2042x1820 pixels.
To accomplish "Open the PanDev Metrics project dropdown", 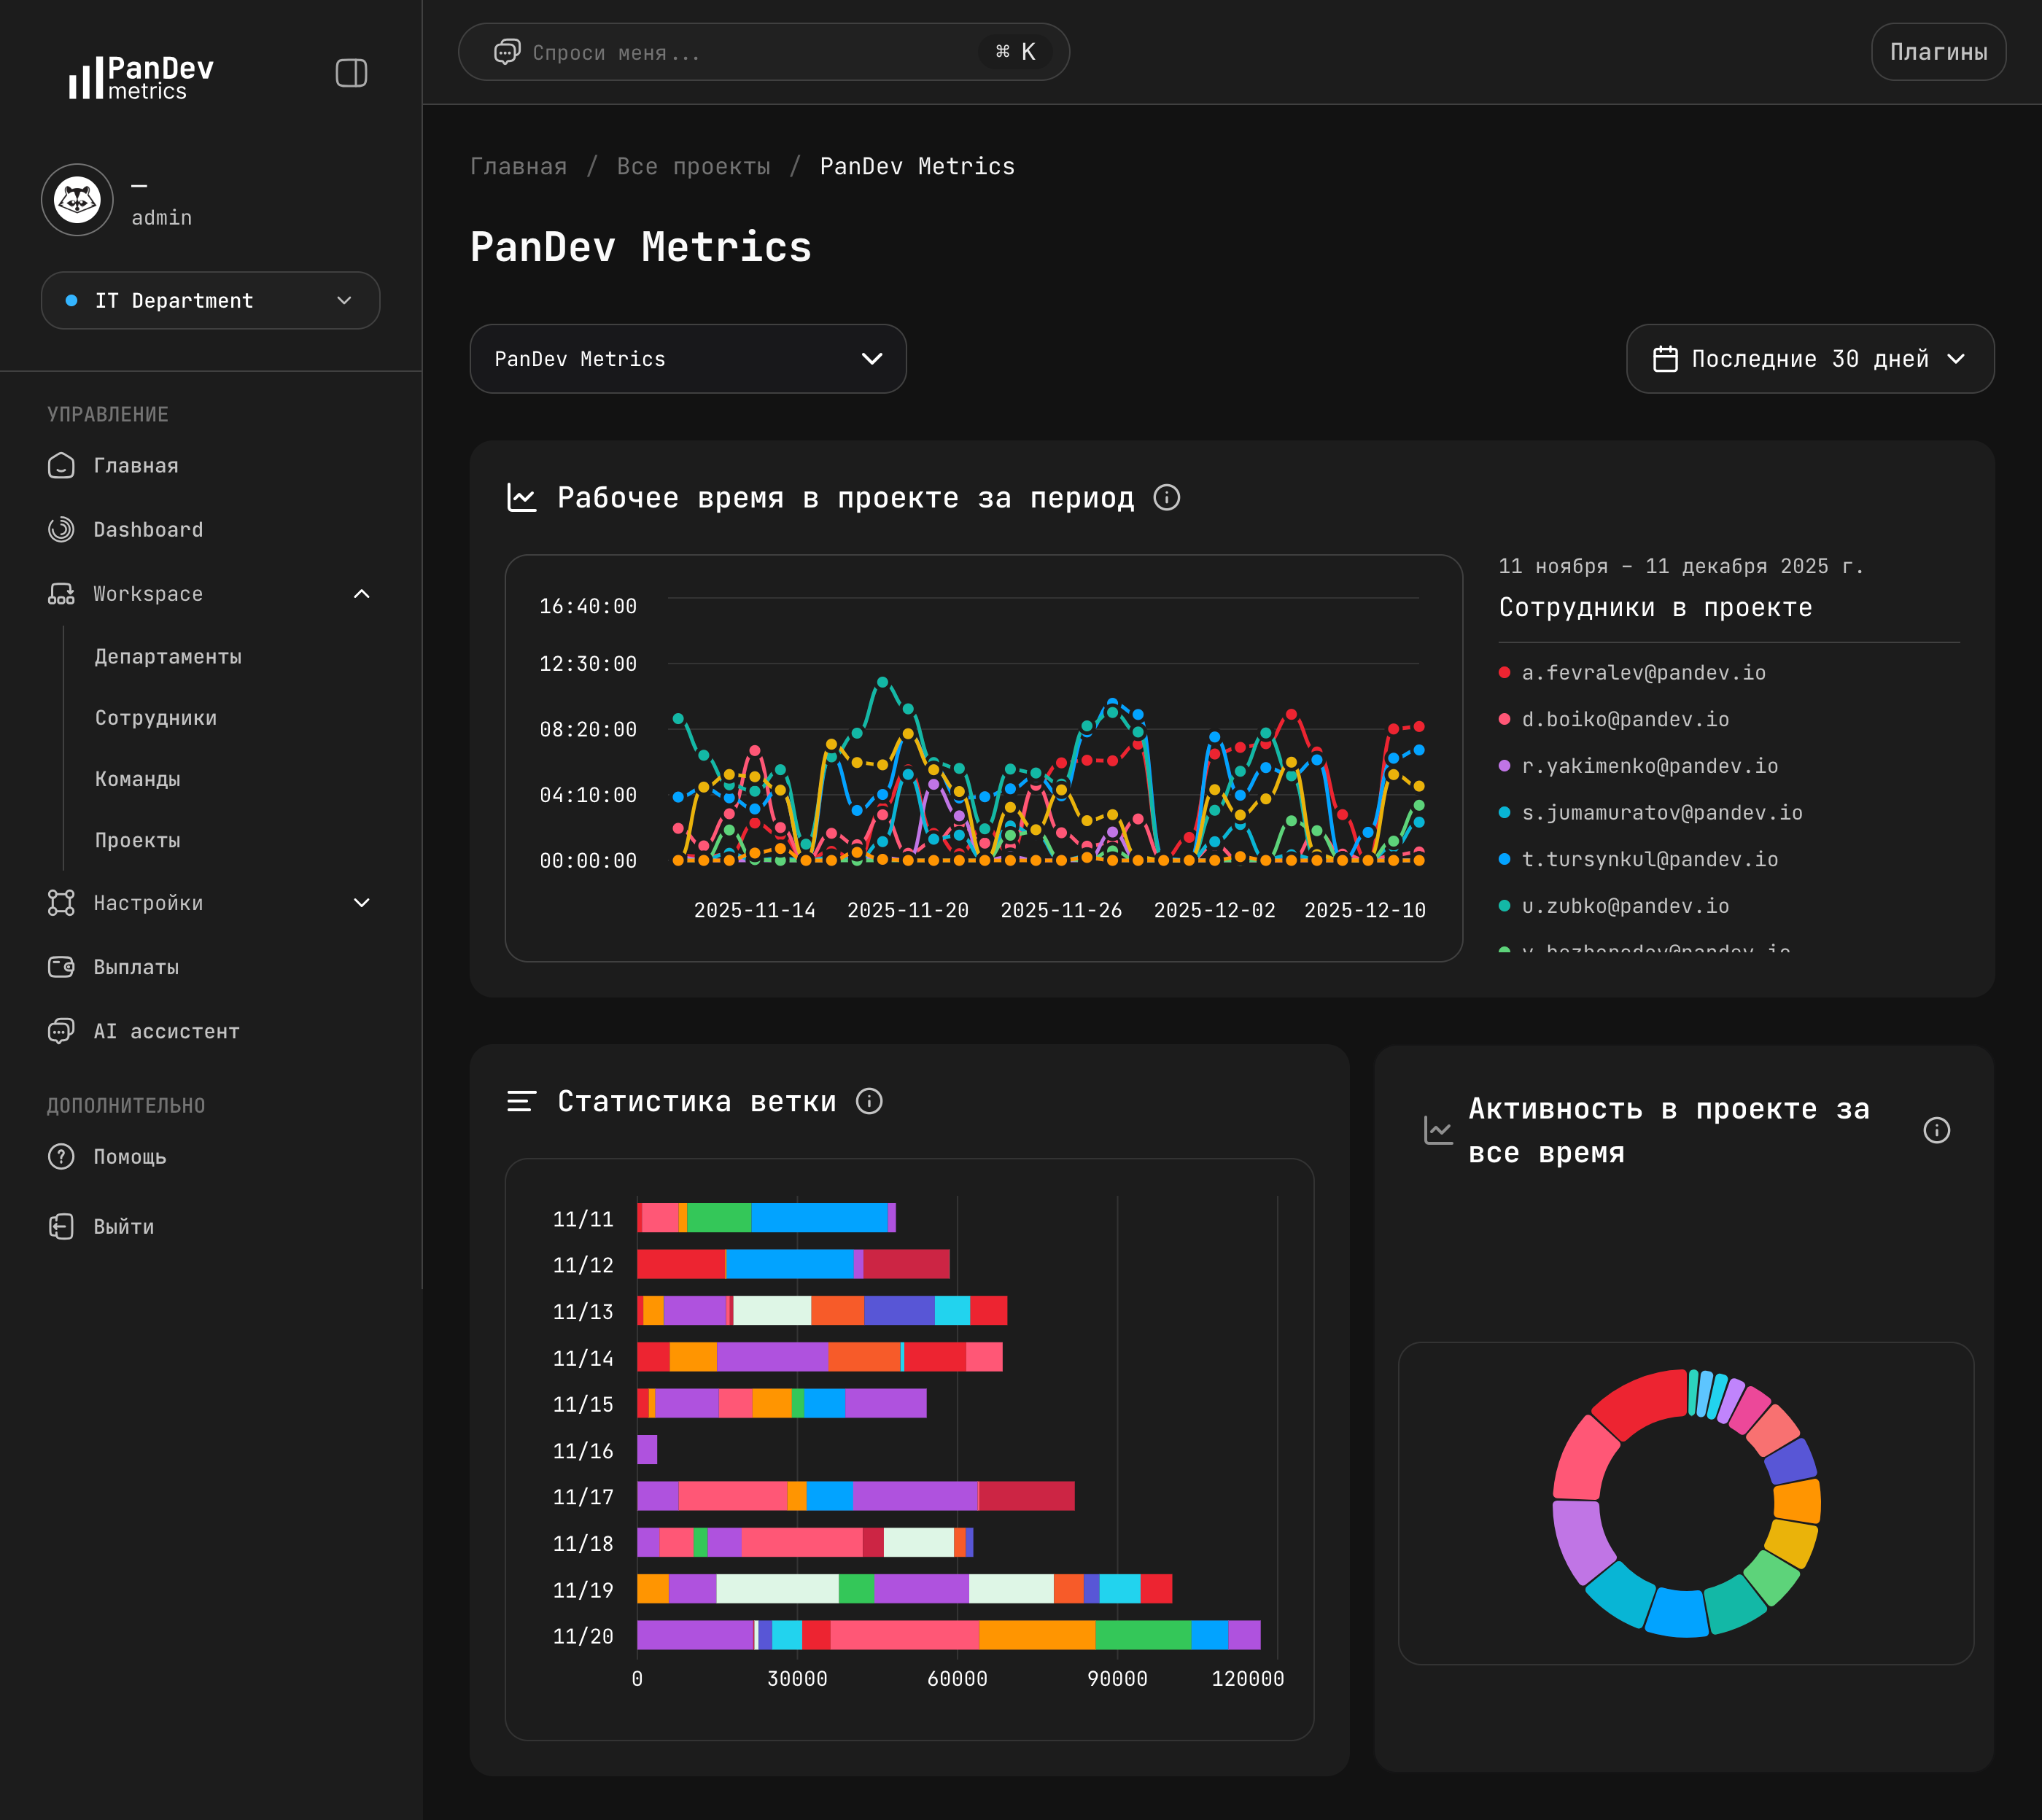I will tap(687, 358).
